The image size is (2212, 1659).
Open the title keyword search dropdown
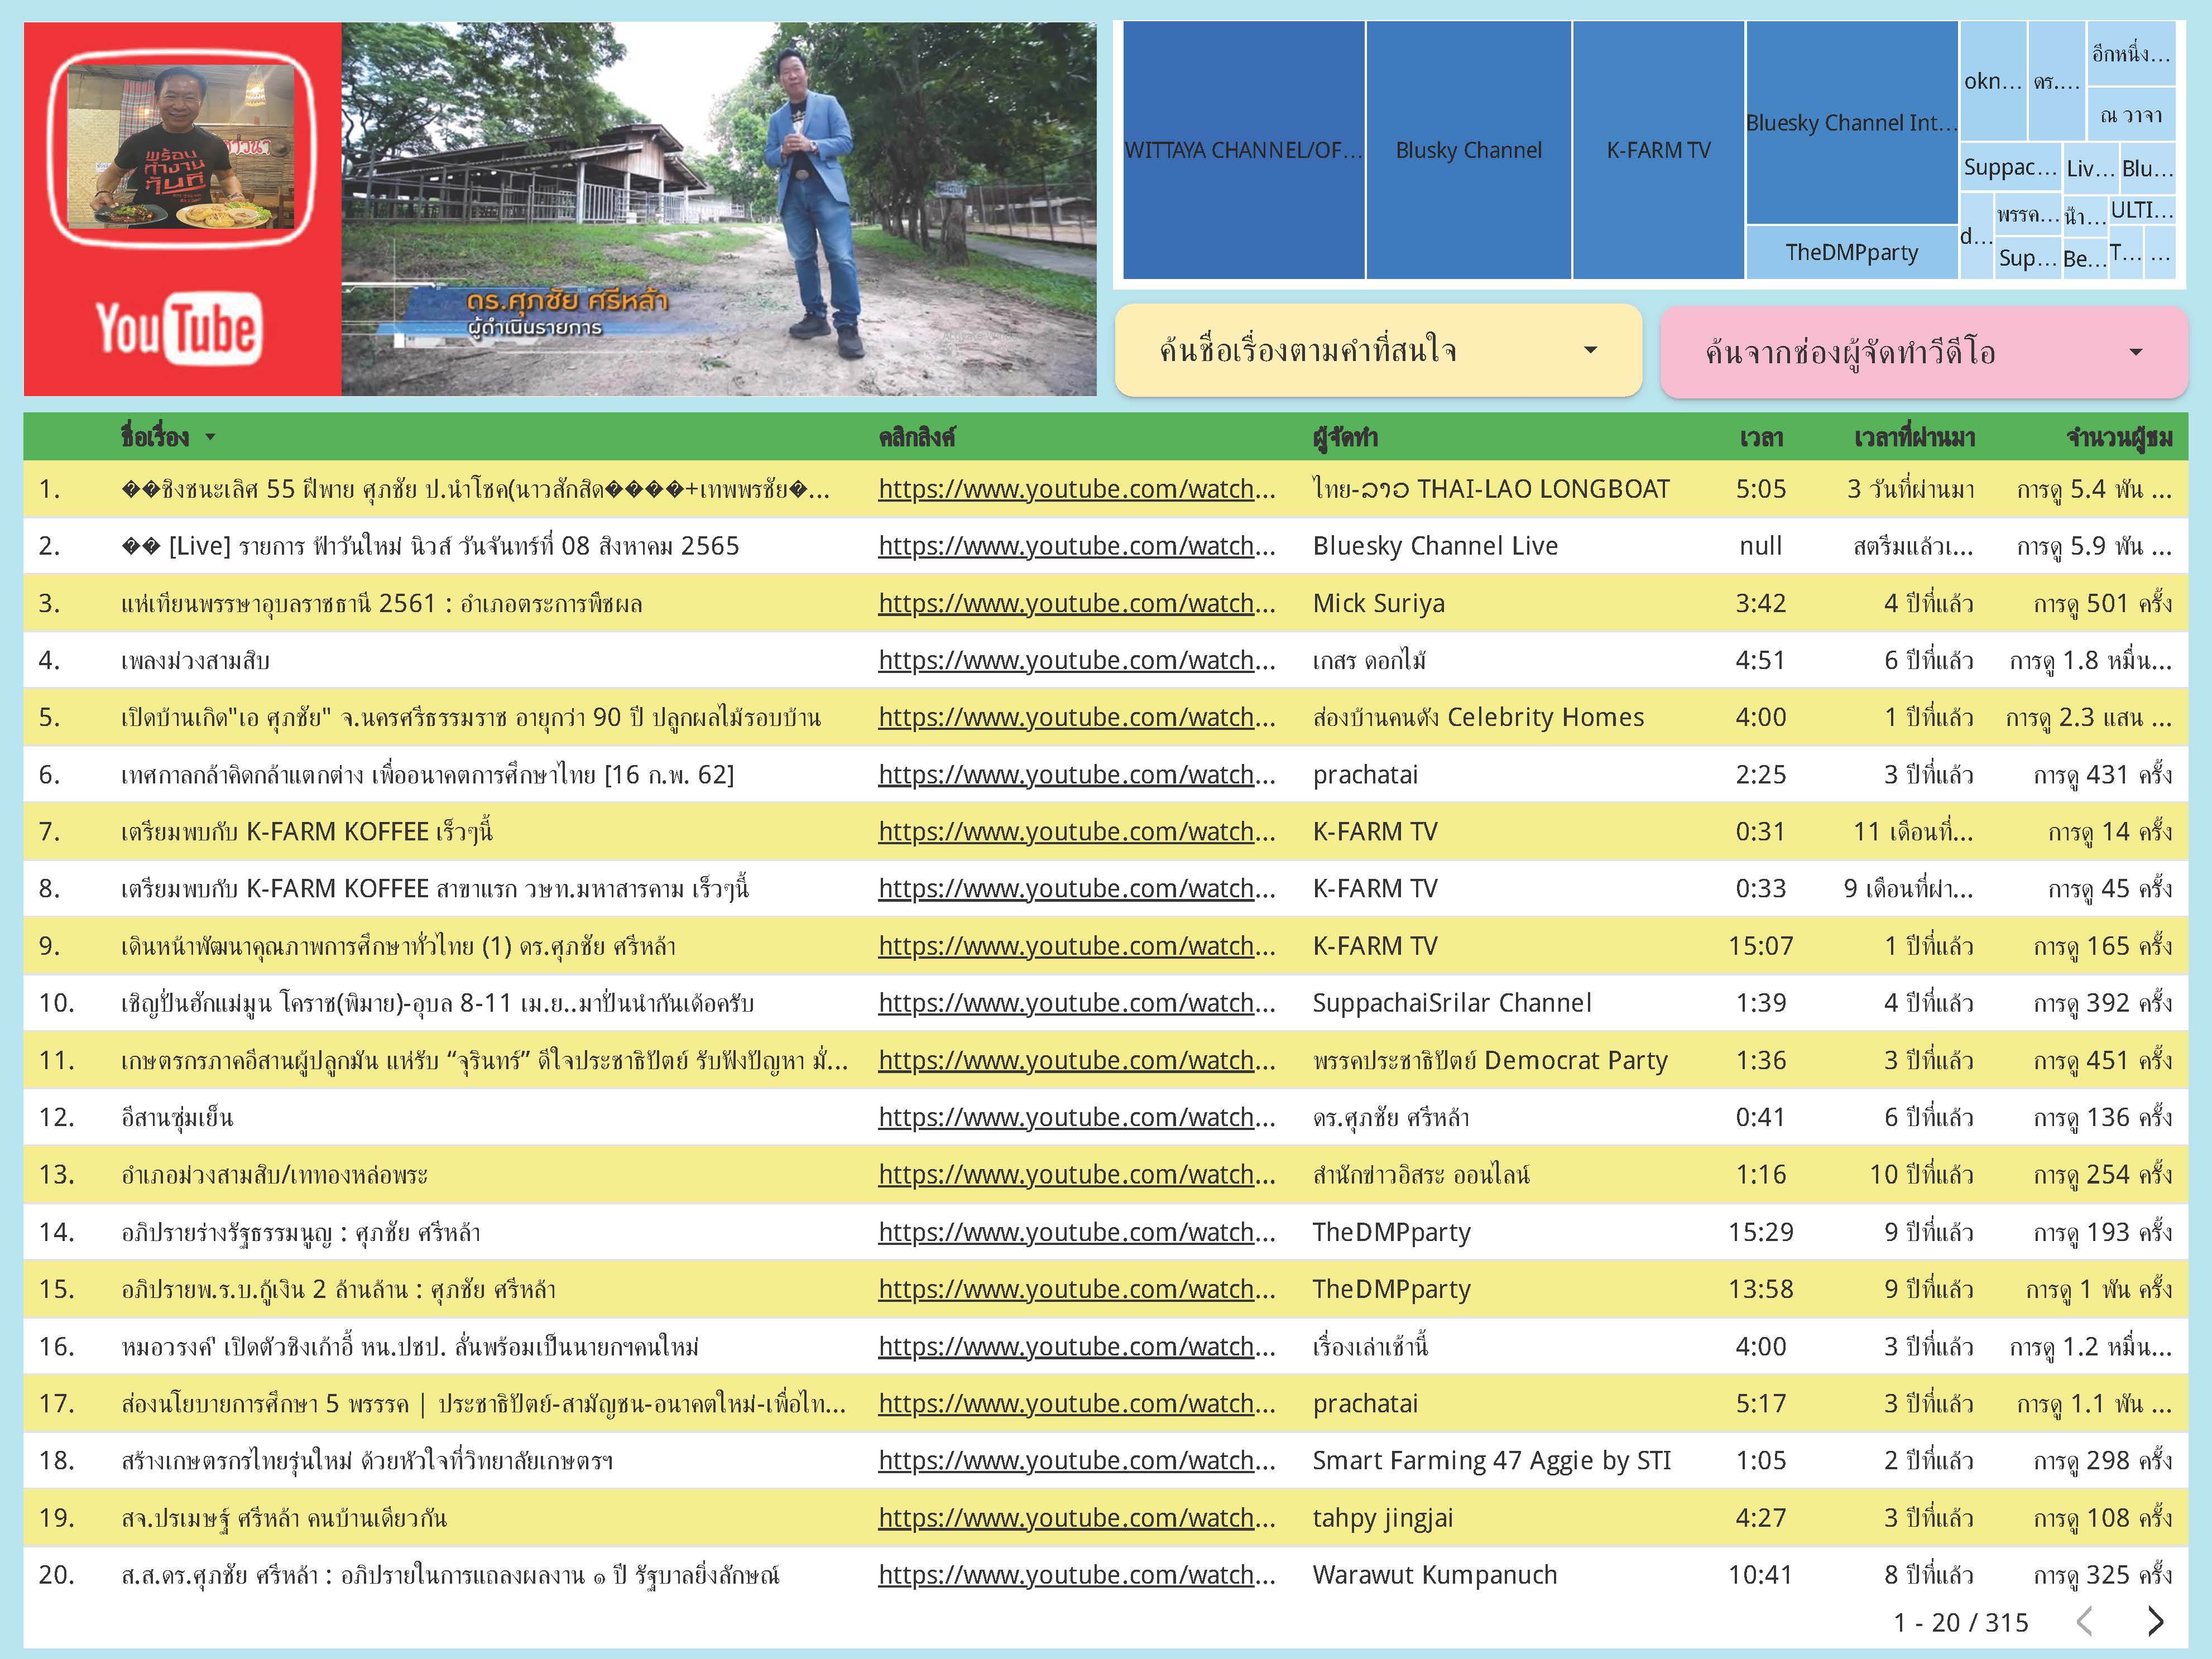point(1378,350)
